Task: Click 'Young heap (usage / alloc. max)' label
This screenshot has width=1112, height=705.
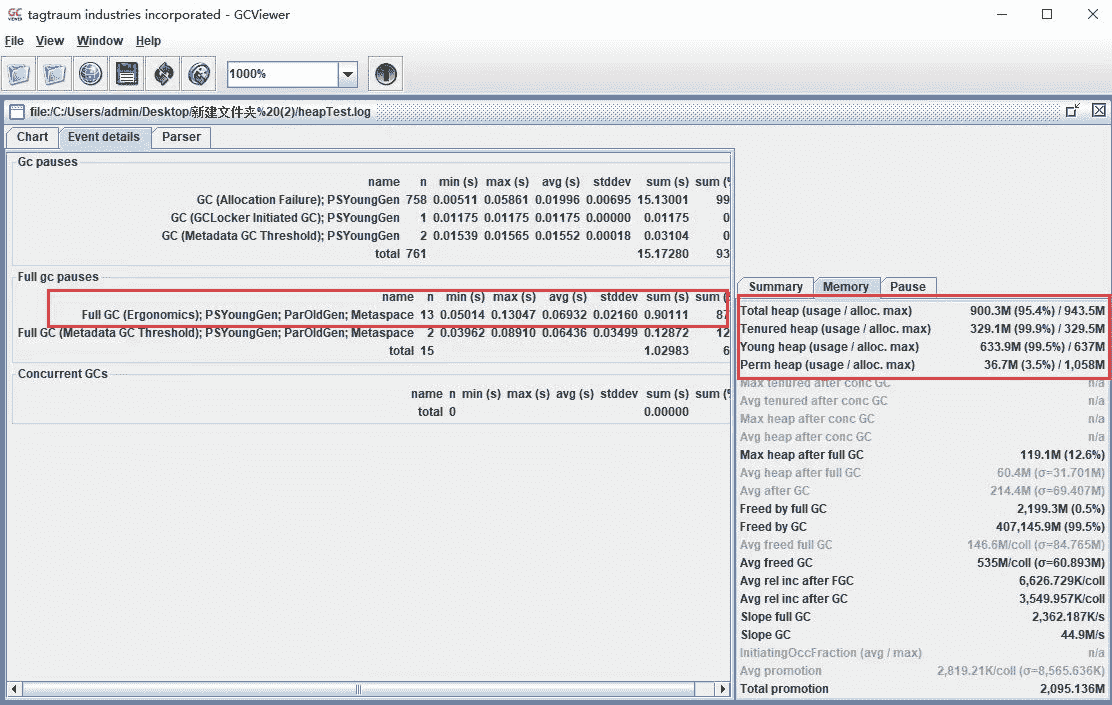Action: pos(829,347)
